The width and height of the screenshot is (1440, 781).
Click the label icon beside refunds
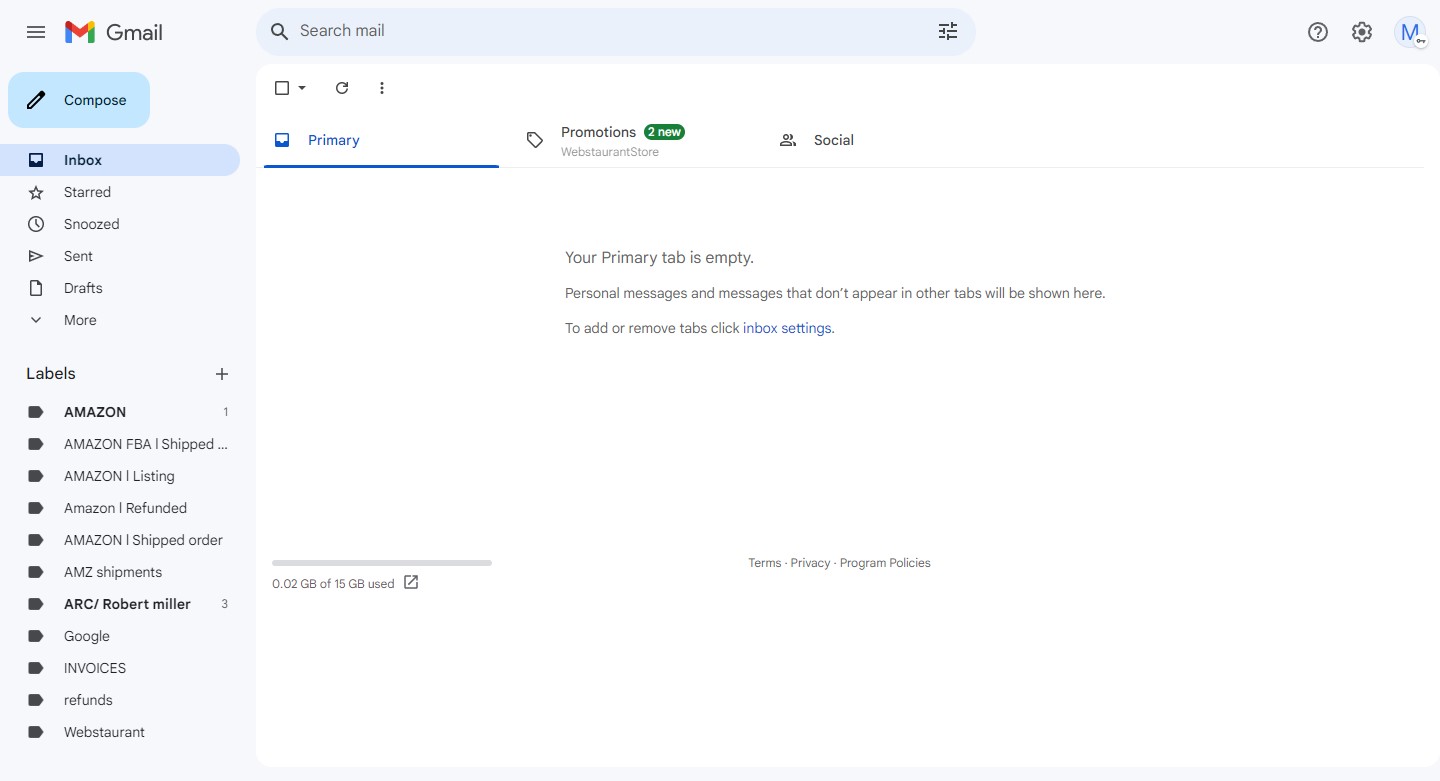pos(36,700)
